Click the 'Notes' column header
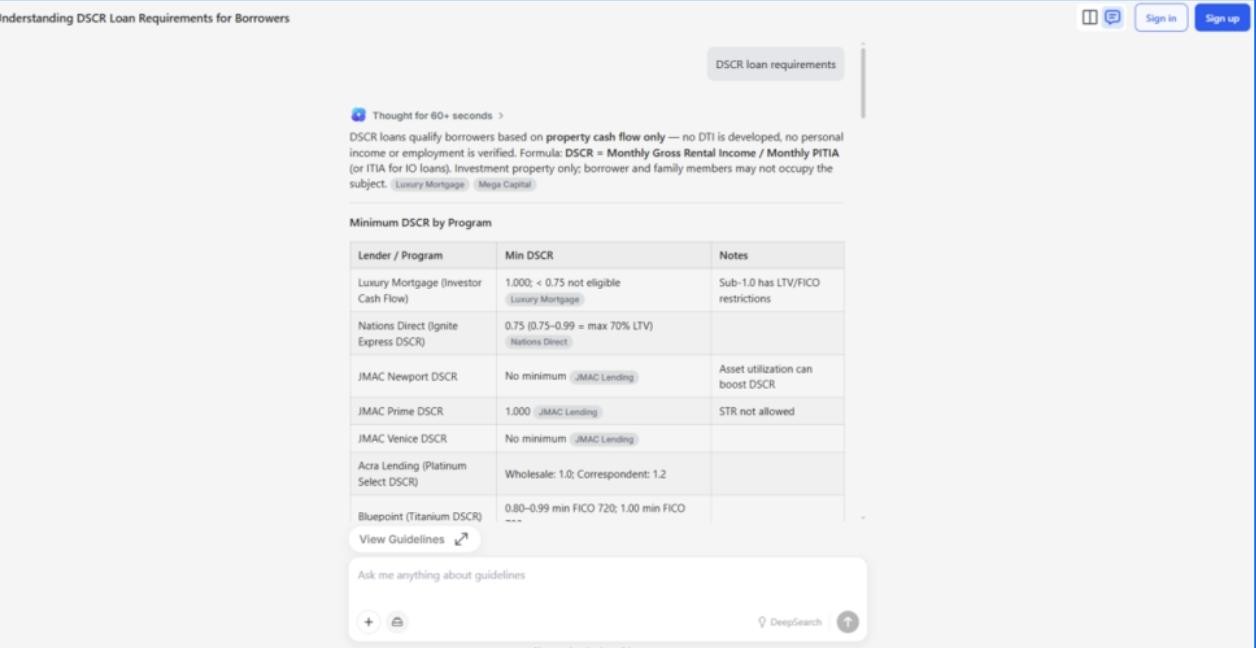The image size is (1256, 648). click(x=777, y=255)
